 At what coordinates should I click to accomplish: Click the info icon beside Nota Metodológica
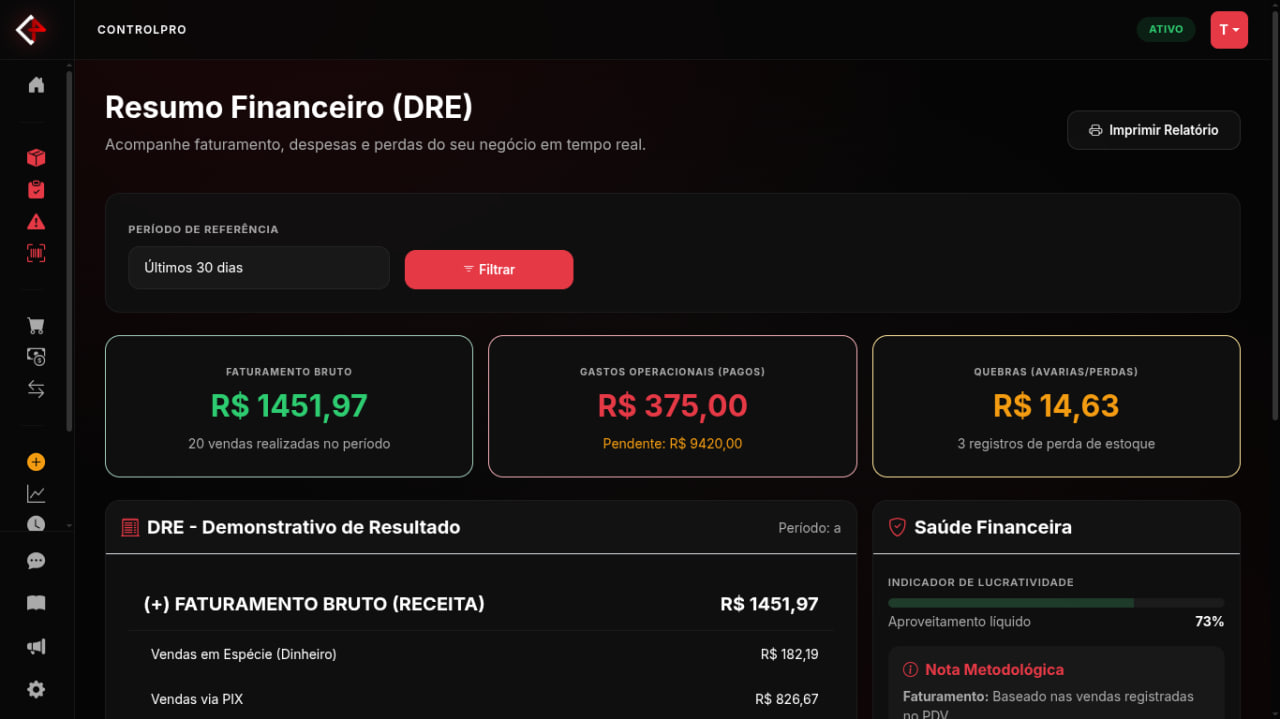(910, 670)
